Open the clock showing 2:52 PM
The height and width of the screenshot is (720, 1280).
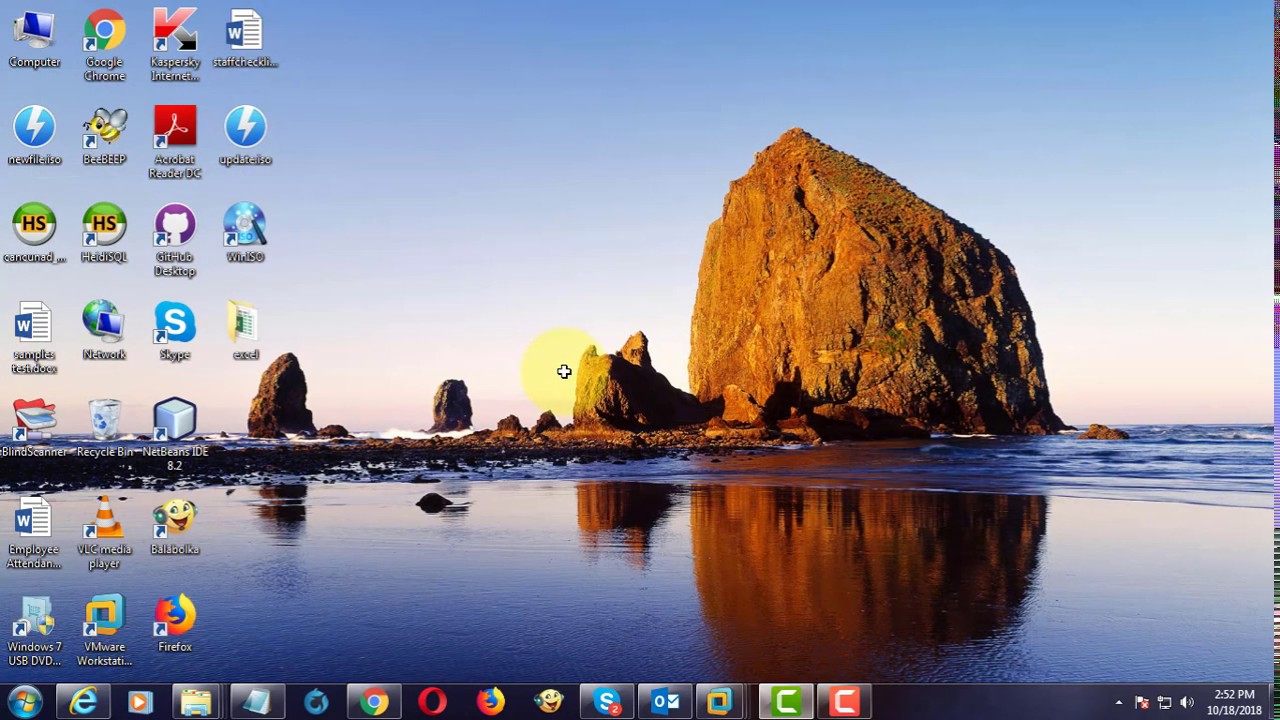click(1234, 702)
